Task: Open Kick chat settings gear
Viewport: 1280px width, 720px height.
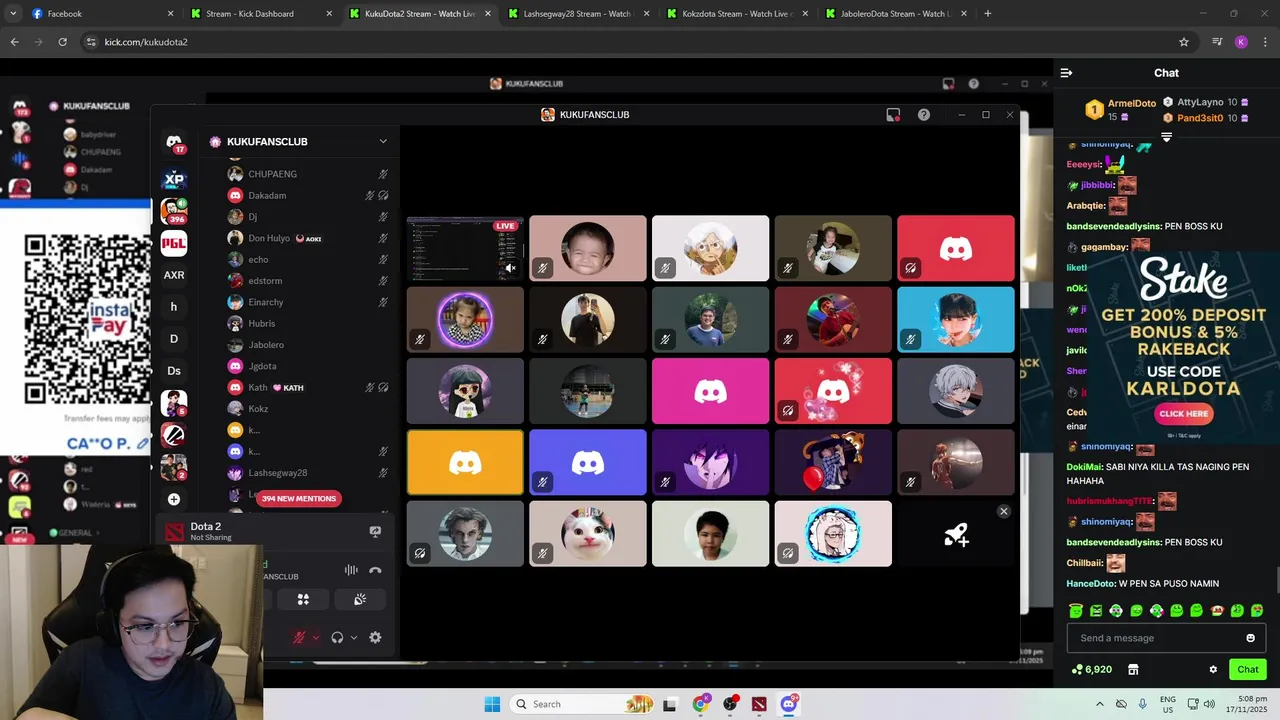Action: (x=1213, y=670)
